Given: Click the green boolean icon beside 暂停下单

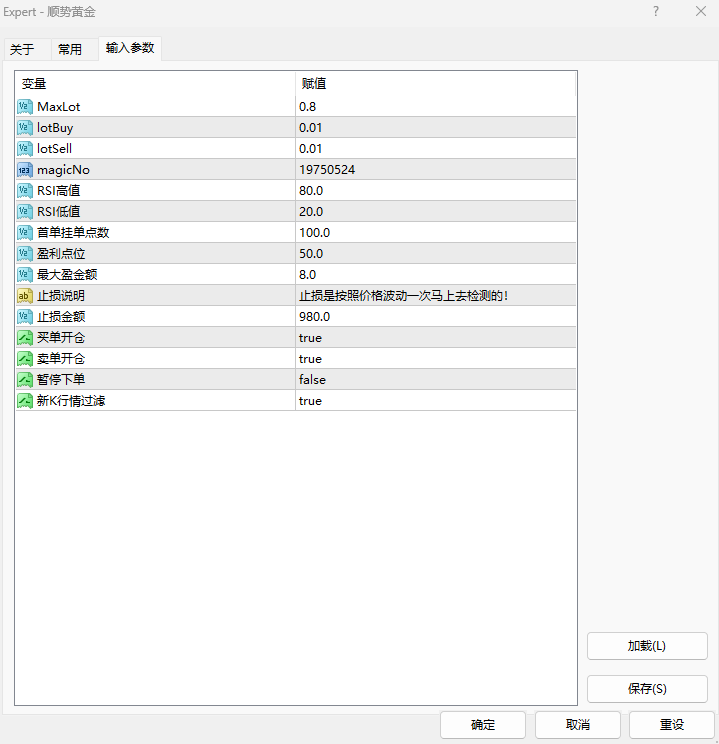Looking at the screenshot, I should coord(25,380).
